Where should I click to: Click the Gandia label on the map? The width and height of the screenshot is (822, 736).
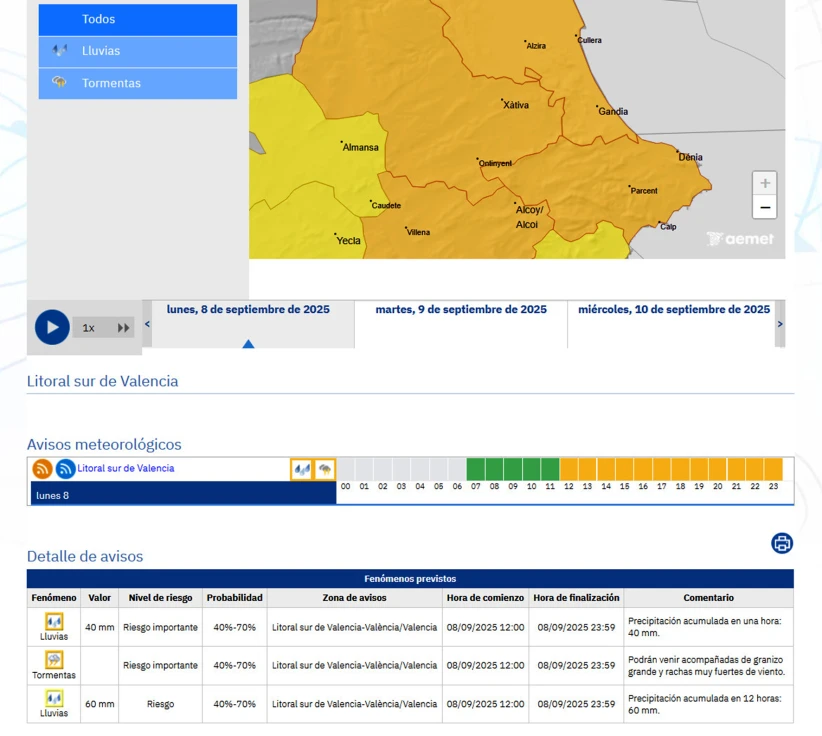click(x=613, y=111)
